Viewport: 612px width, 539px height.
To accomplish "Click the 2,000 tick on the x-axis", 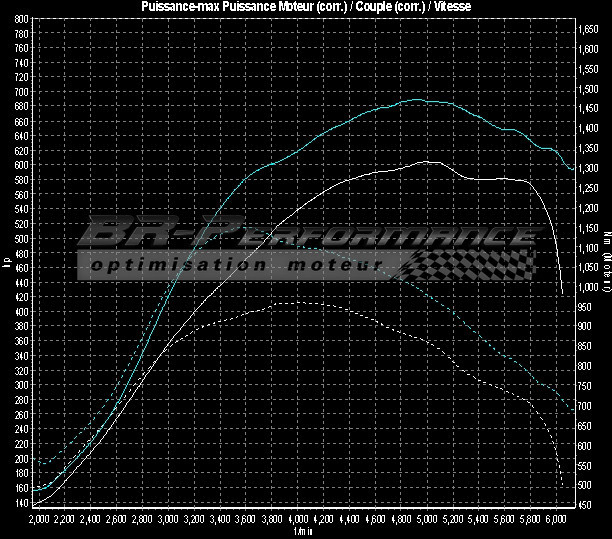I will coord(39,520).
